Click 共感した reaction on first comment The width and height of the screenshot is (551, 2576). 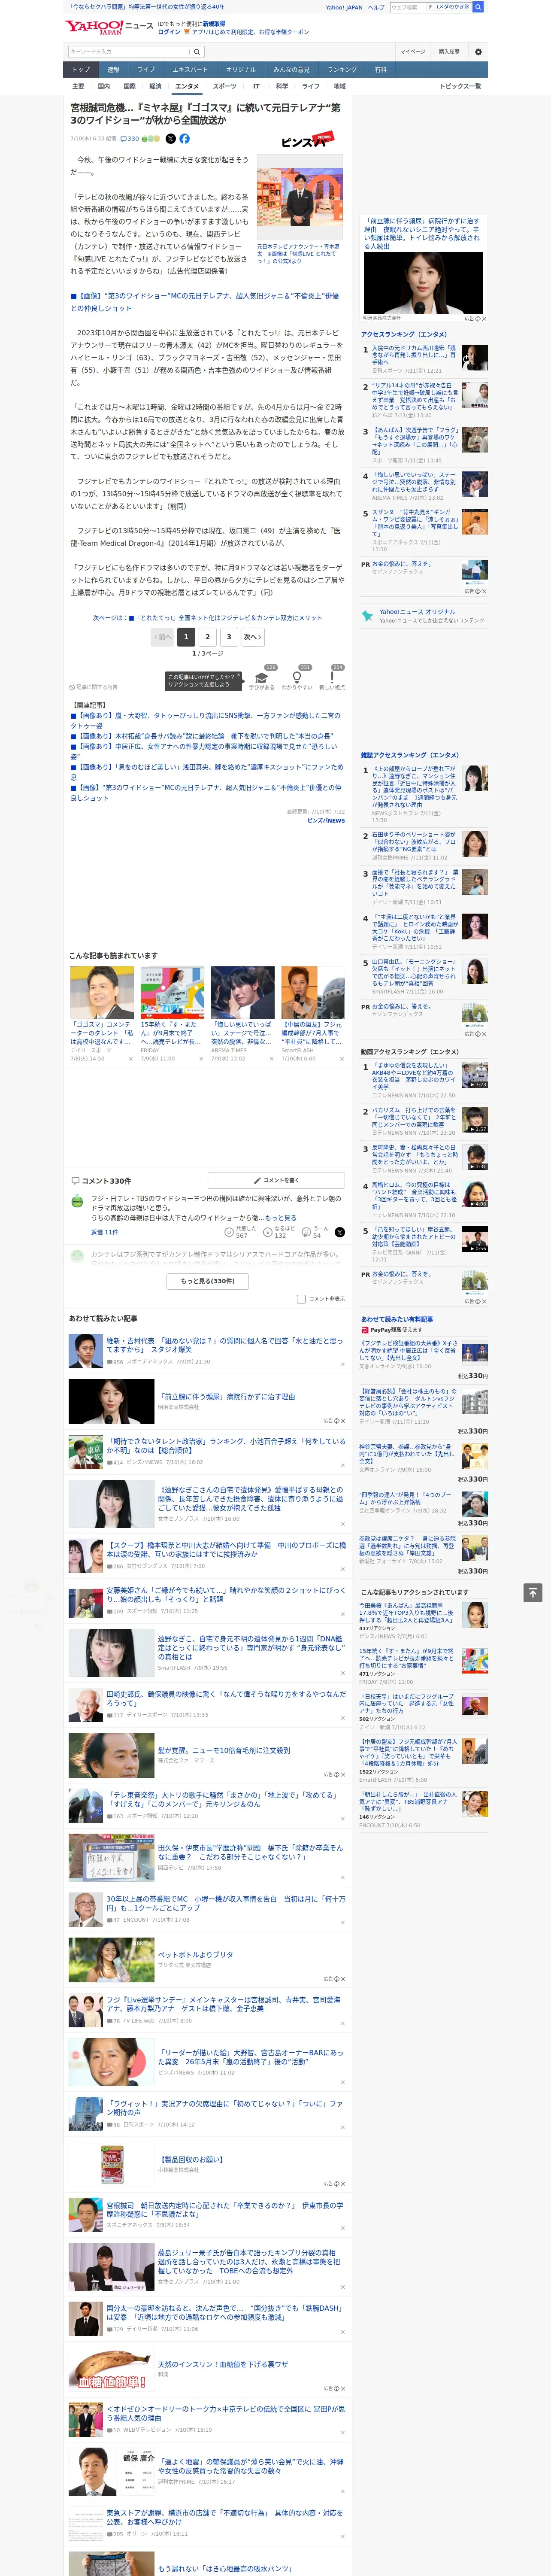coord(239,1232)
